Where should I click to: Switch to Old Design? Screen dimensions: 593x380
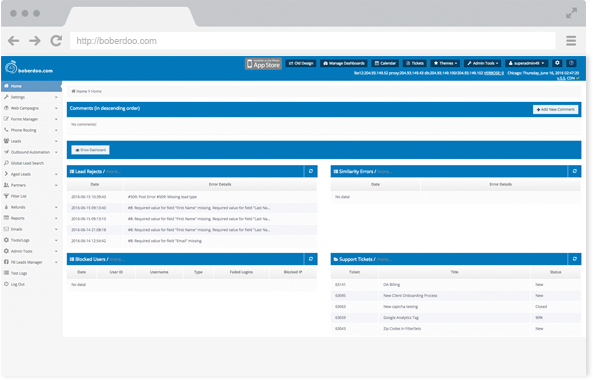301,63
